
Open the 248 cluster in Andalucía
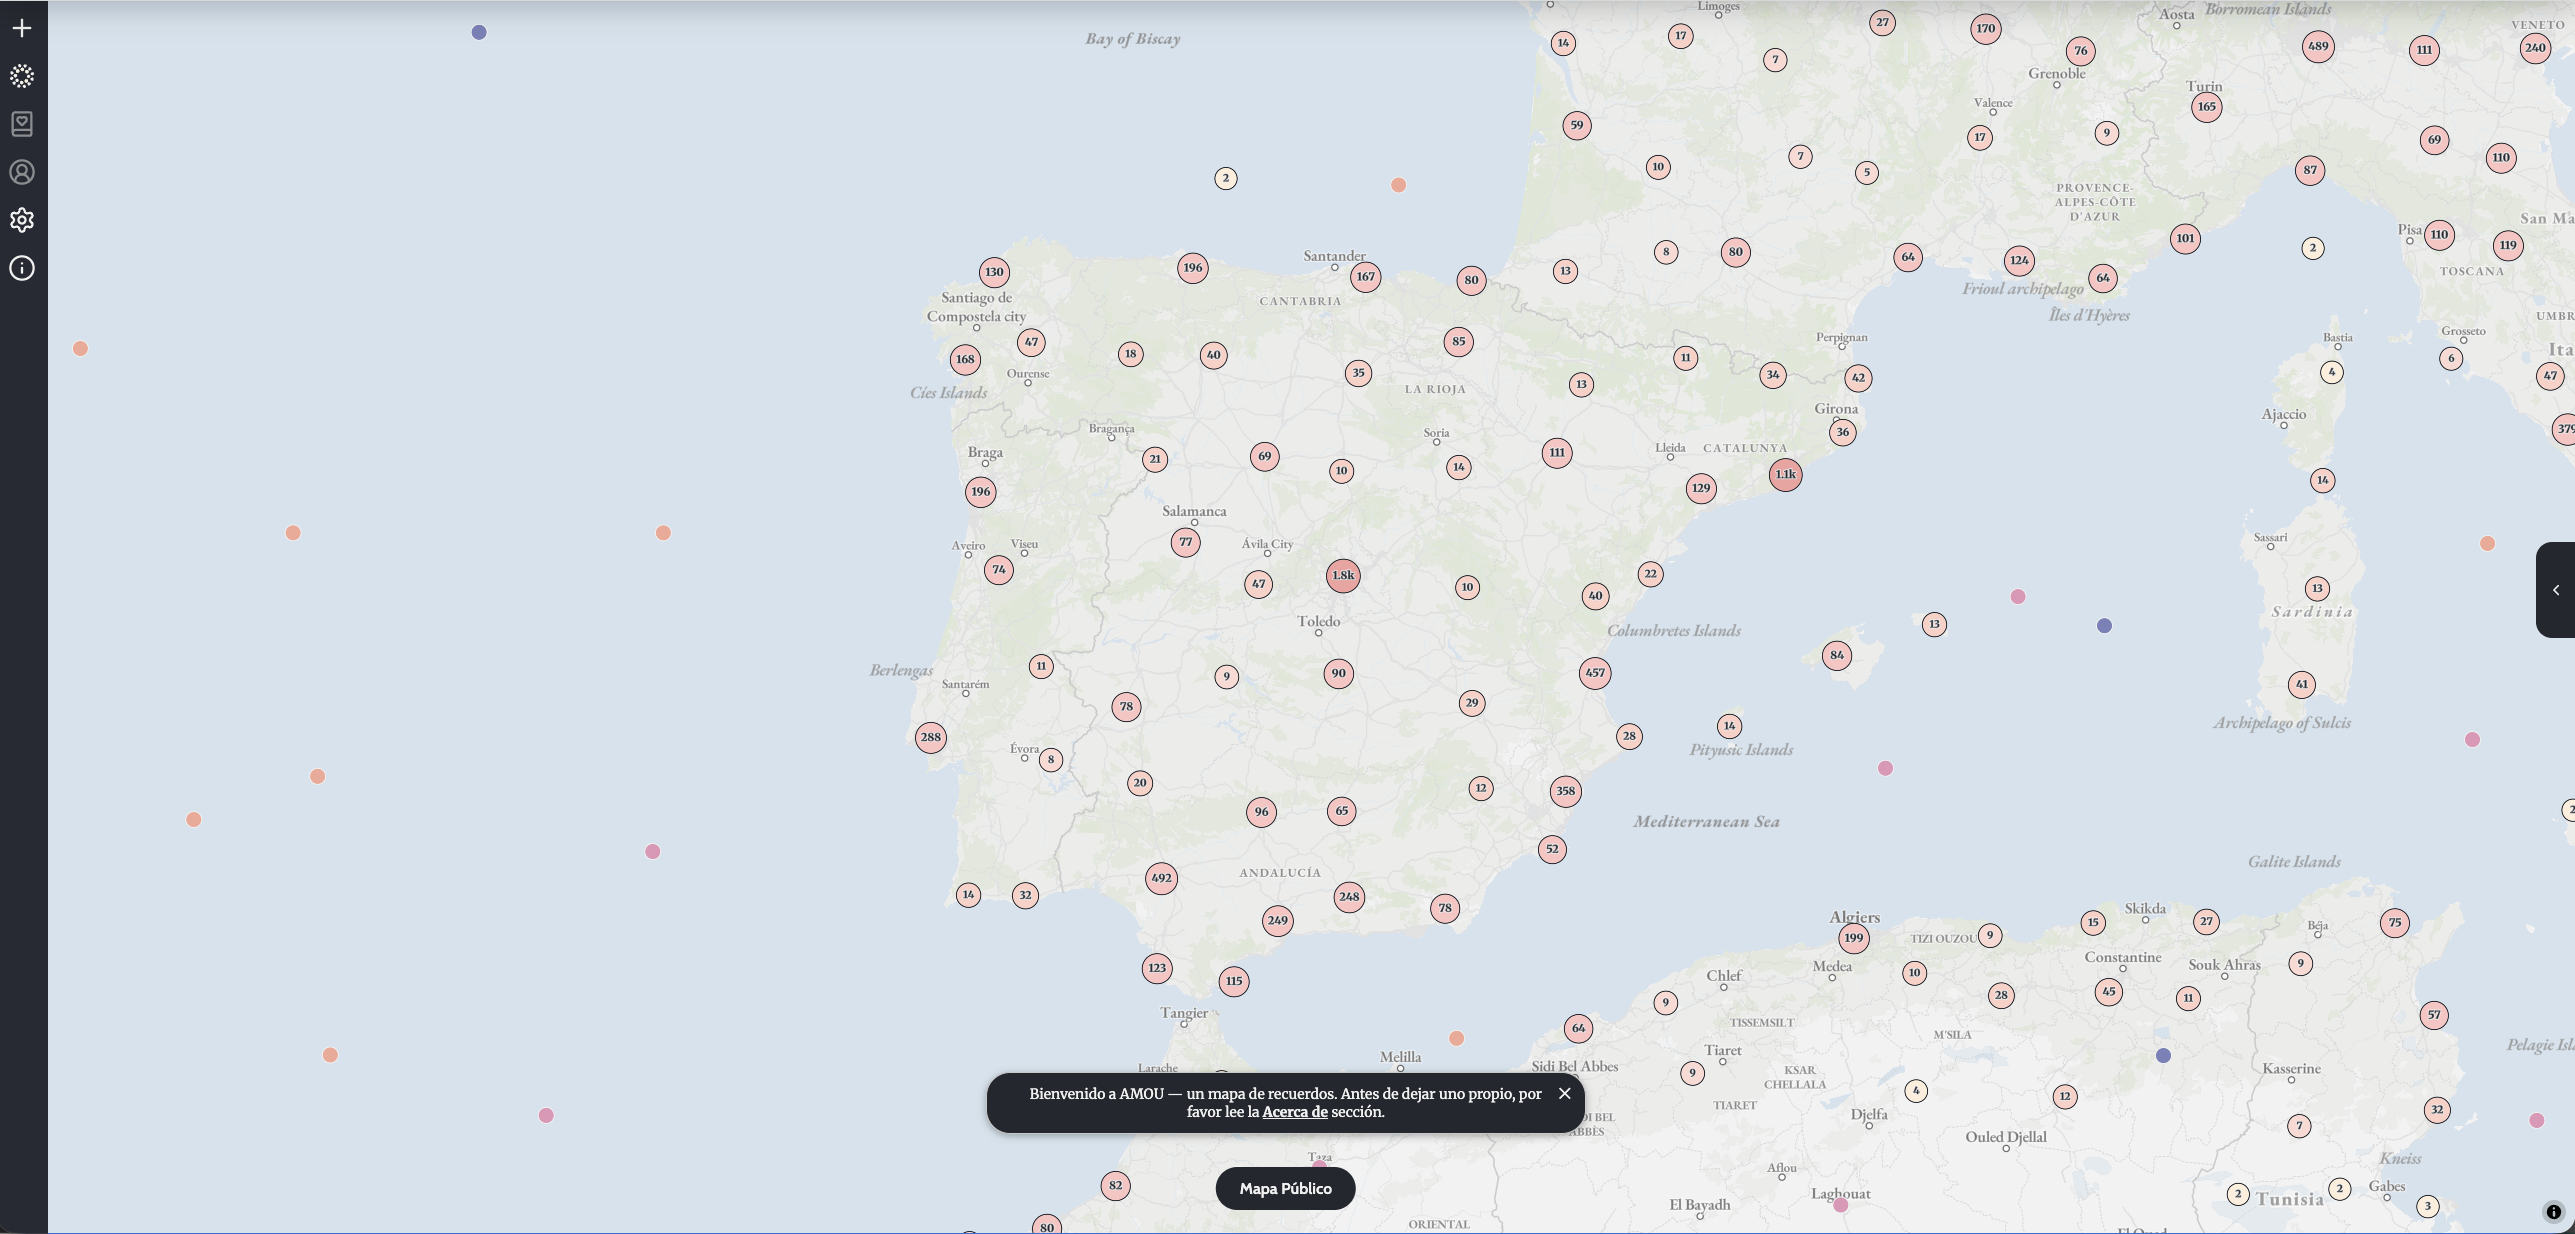(x=1349, y=896)
